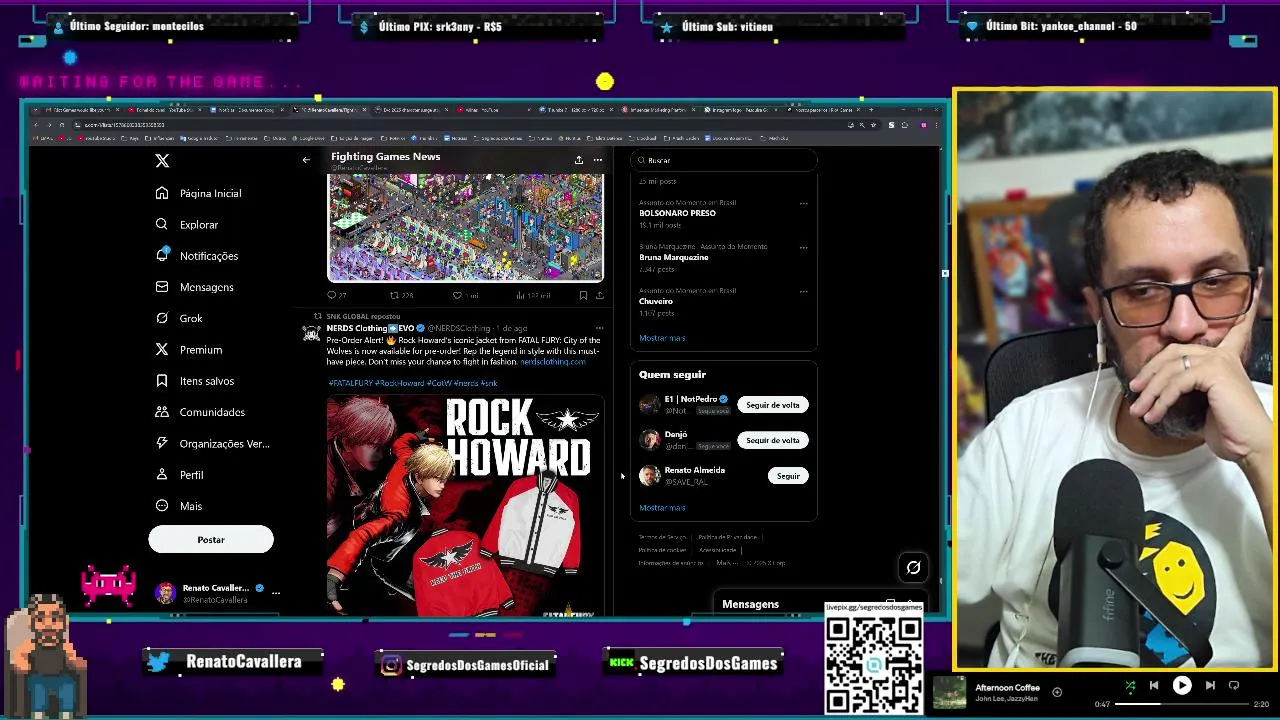
Task: Click browser reload button
Action: (61, 125)
